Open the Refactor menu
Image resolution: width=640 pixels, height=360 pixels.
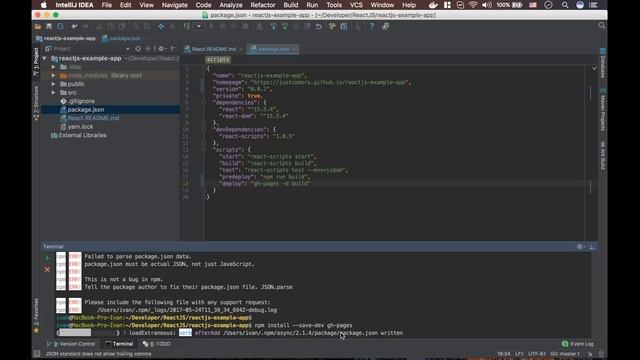point(262,5)
